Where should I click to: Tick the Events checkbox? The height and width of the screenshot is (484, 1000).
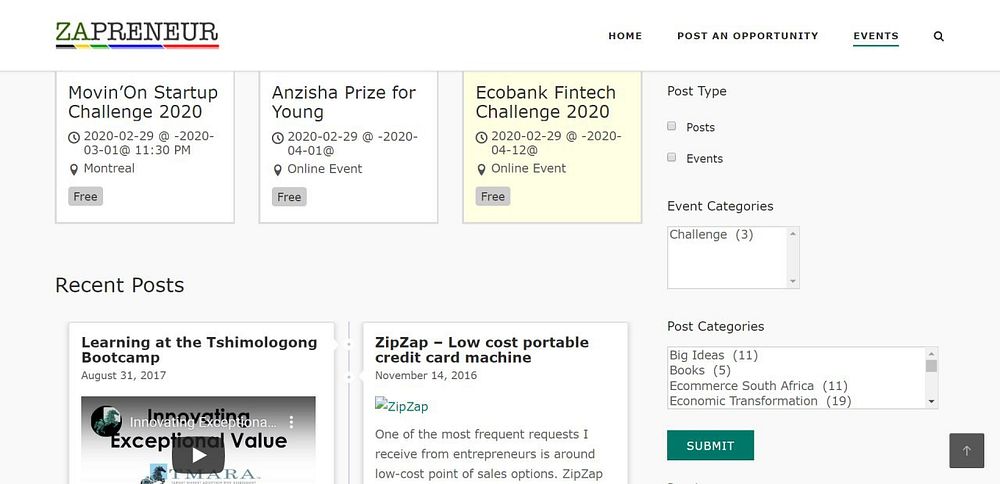click(672, 158)
